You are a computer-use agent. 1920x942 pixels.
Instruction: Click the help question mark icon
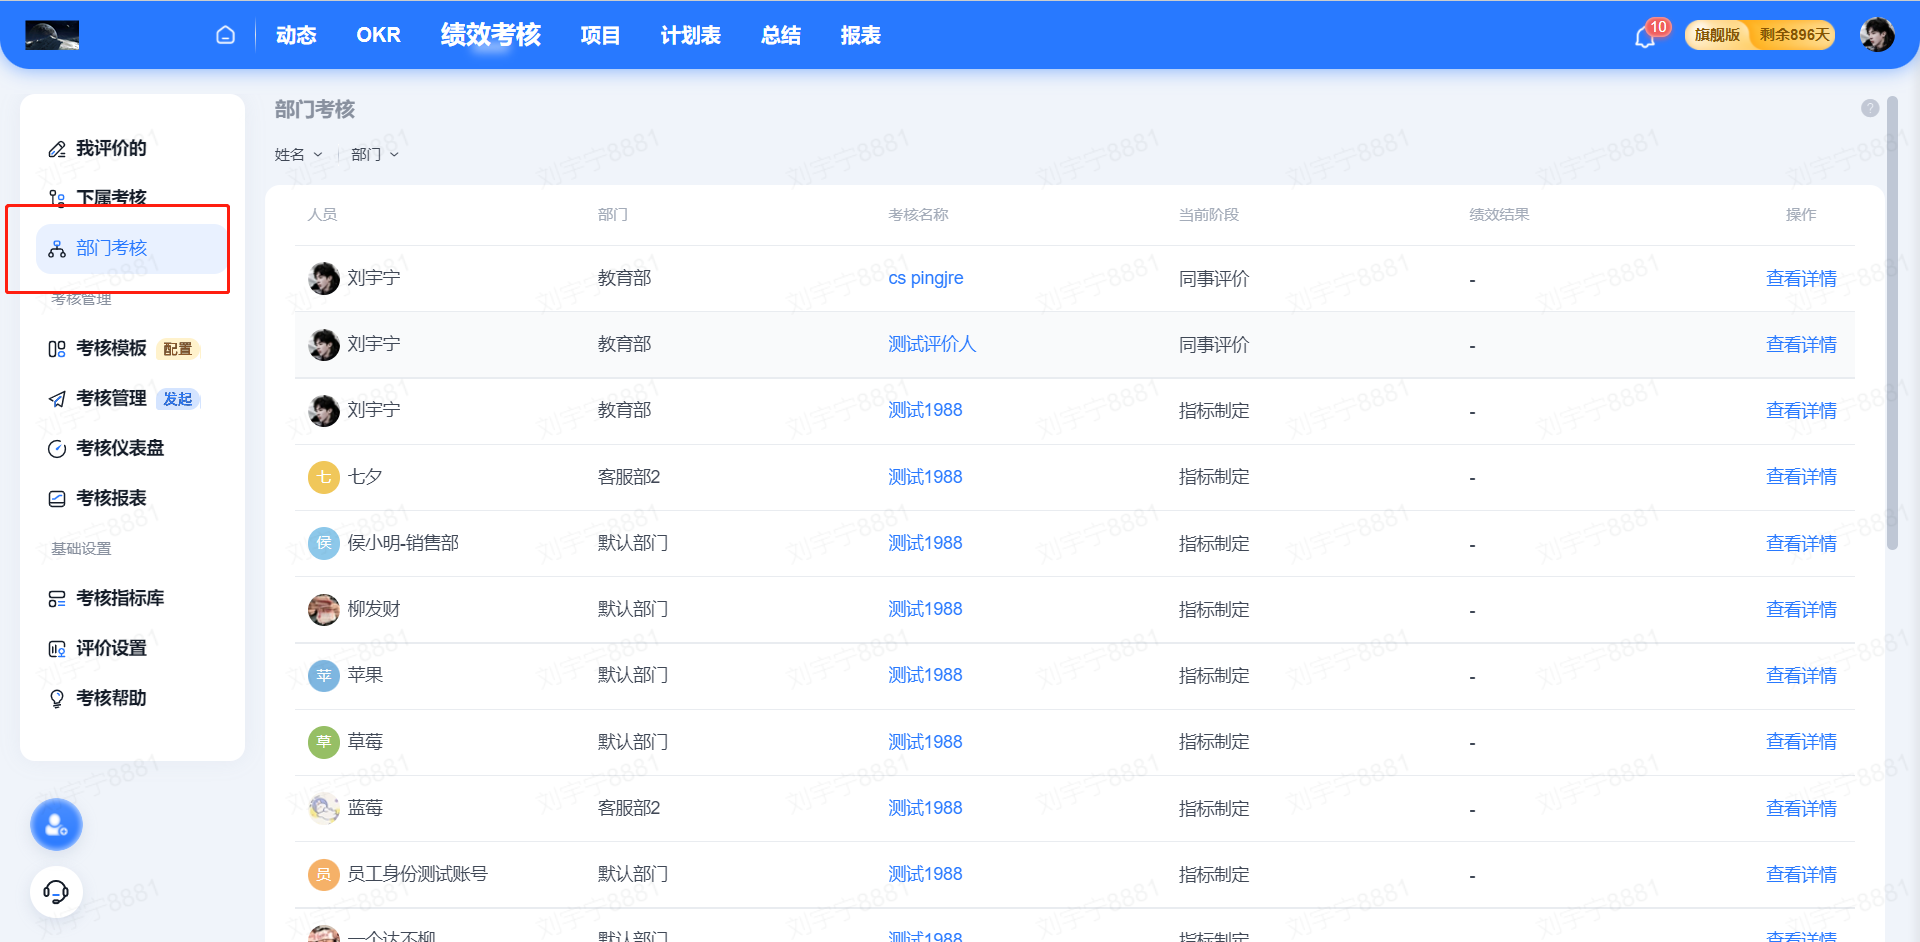pyautogui.click(x=1870, y=108)
